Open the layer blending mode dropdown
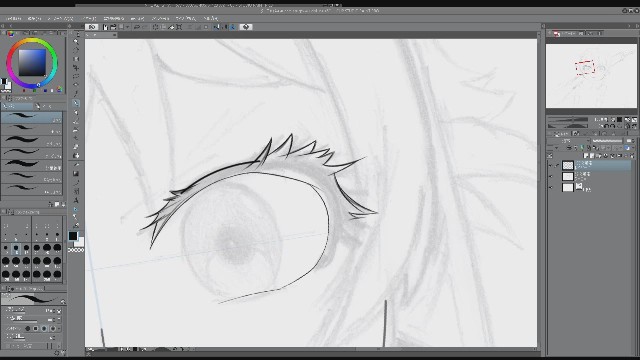 [x=570, y=141]
